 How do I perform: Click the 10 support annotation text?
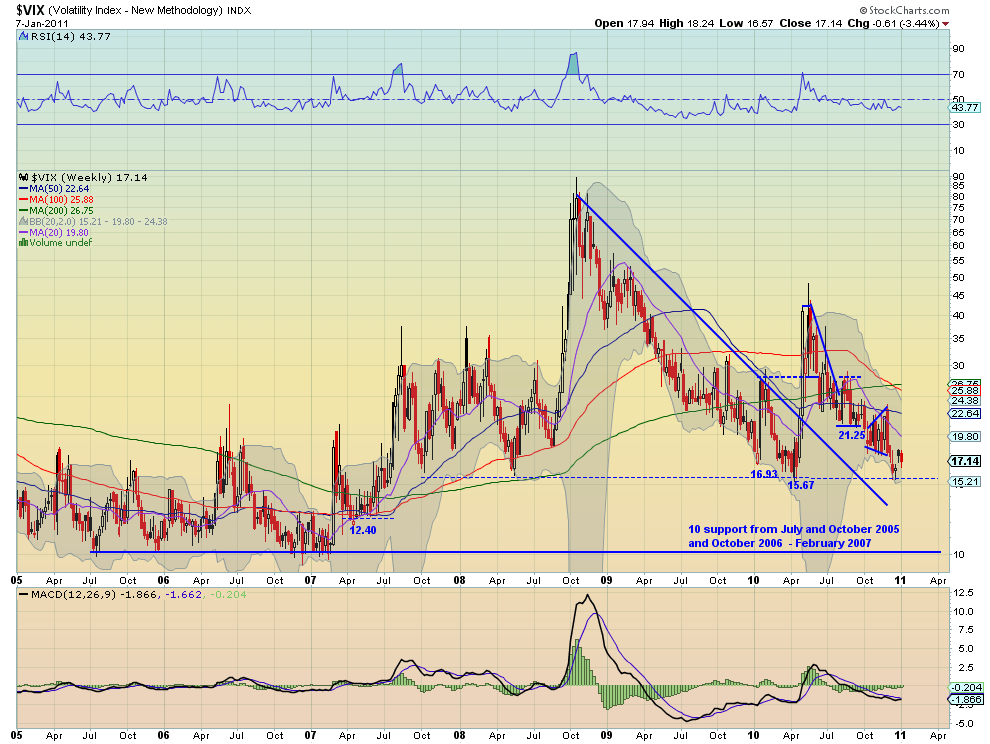click(x=794, y=536)
